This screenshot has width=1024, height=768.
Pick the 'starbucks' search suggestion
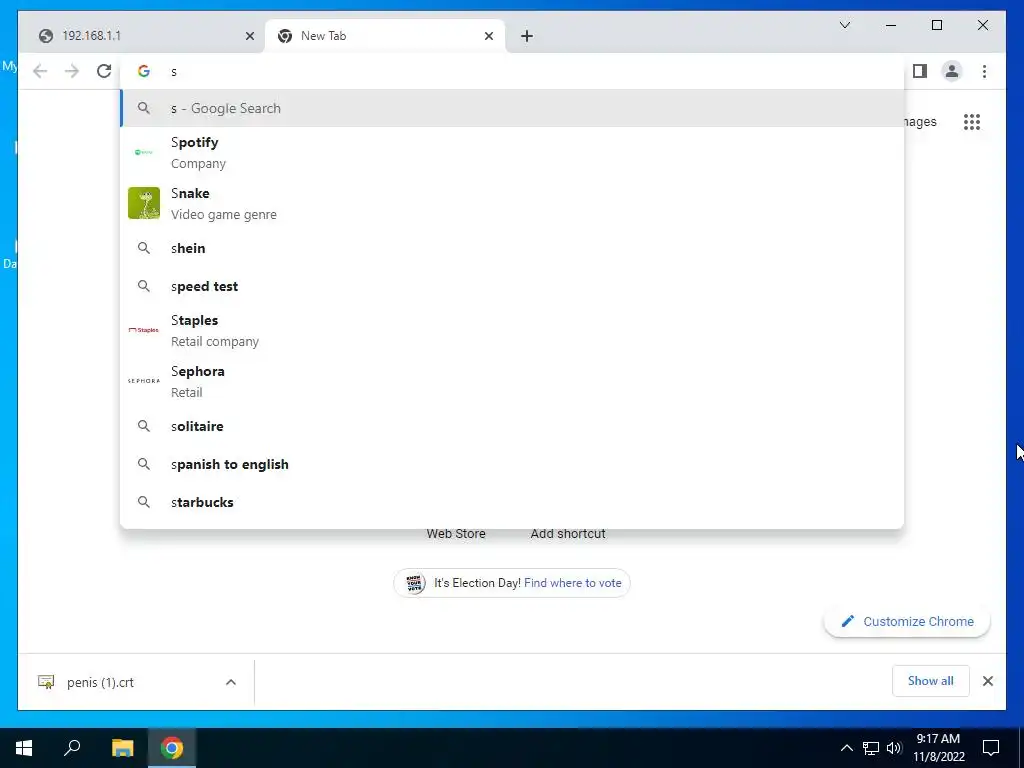[512, 502]
